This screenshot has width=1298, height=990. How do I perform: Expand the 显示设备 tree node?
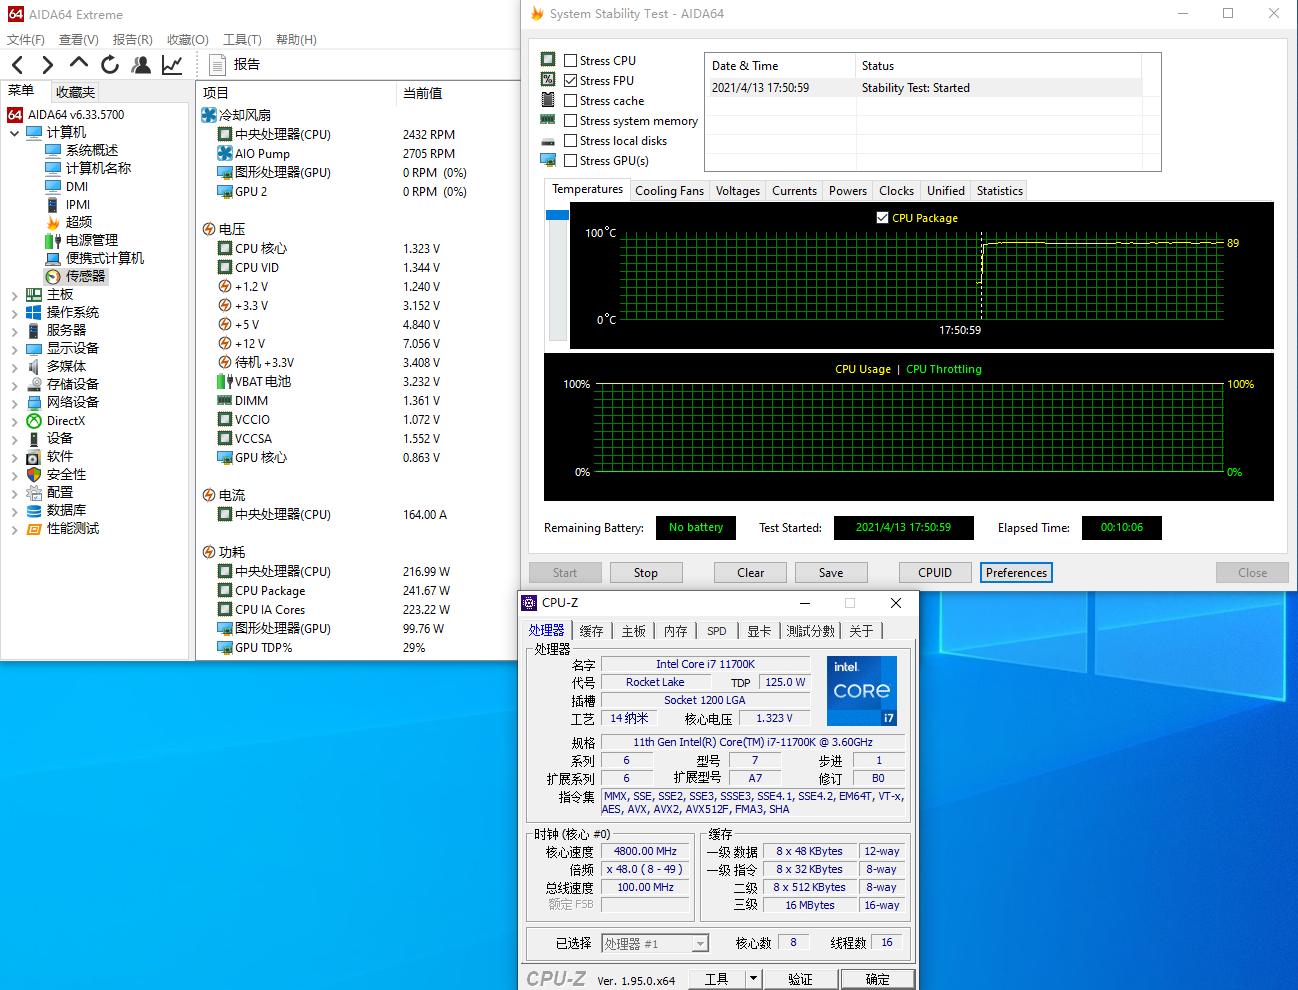15,349
